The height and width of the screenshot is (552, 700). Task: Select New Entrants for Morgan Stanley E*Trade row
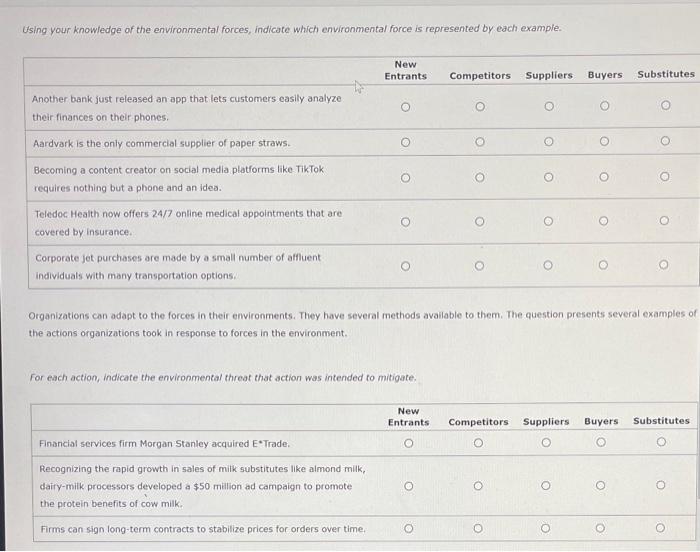coord(408,443)
